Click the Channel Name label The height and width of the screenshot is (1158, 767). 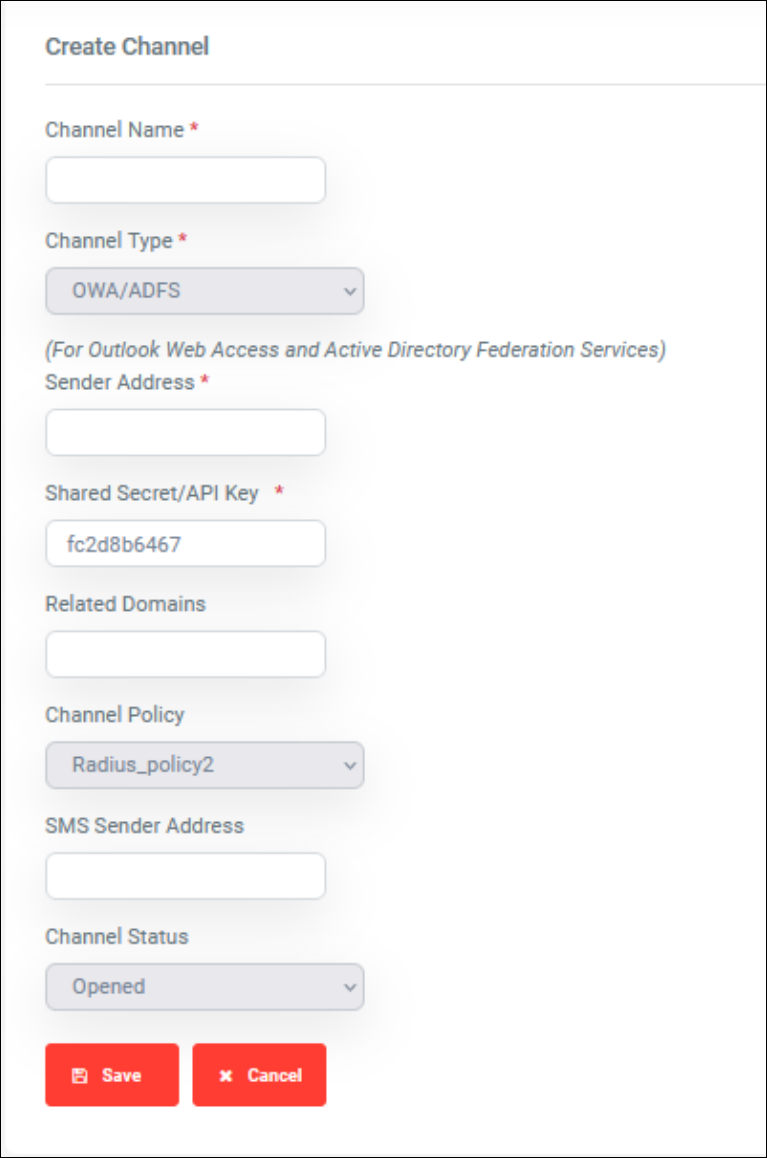(114, 130)
